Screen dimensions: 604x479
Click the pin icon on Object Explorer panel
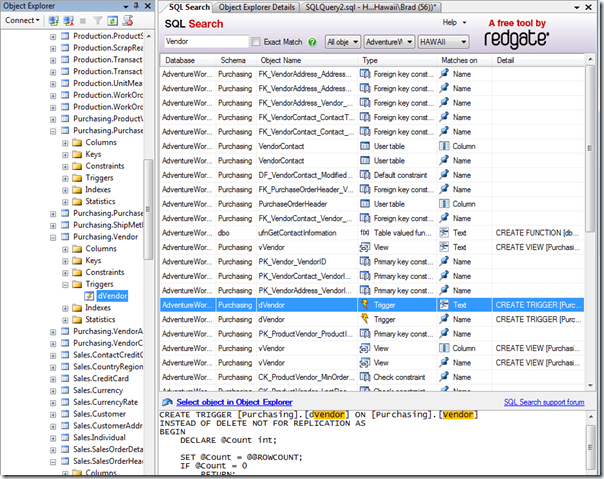click(x=138, y=6)
